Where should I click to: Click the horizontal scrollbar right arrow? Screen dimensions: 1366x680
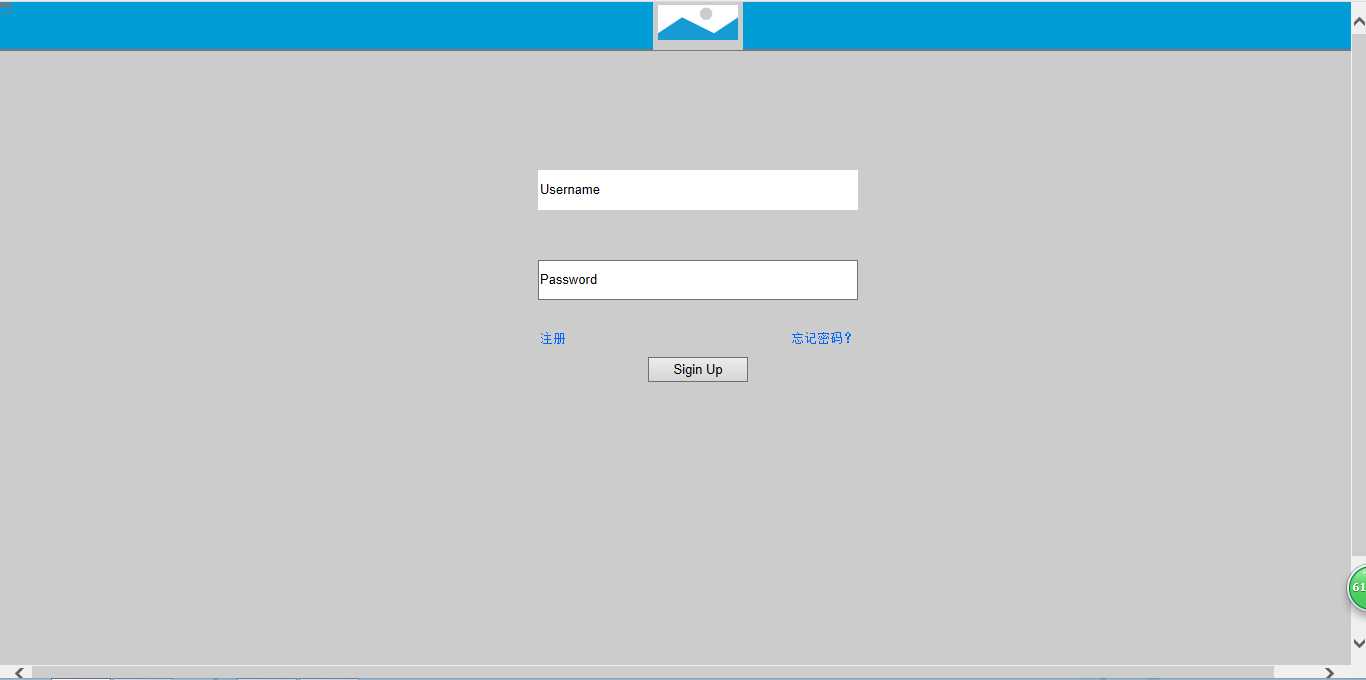(1329, 673)
